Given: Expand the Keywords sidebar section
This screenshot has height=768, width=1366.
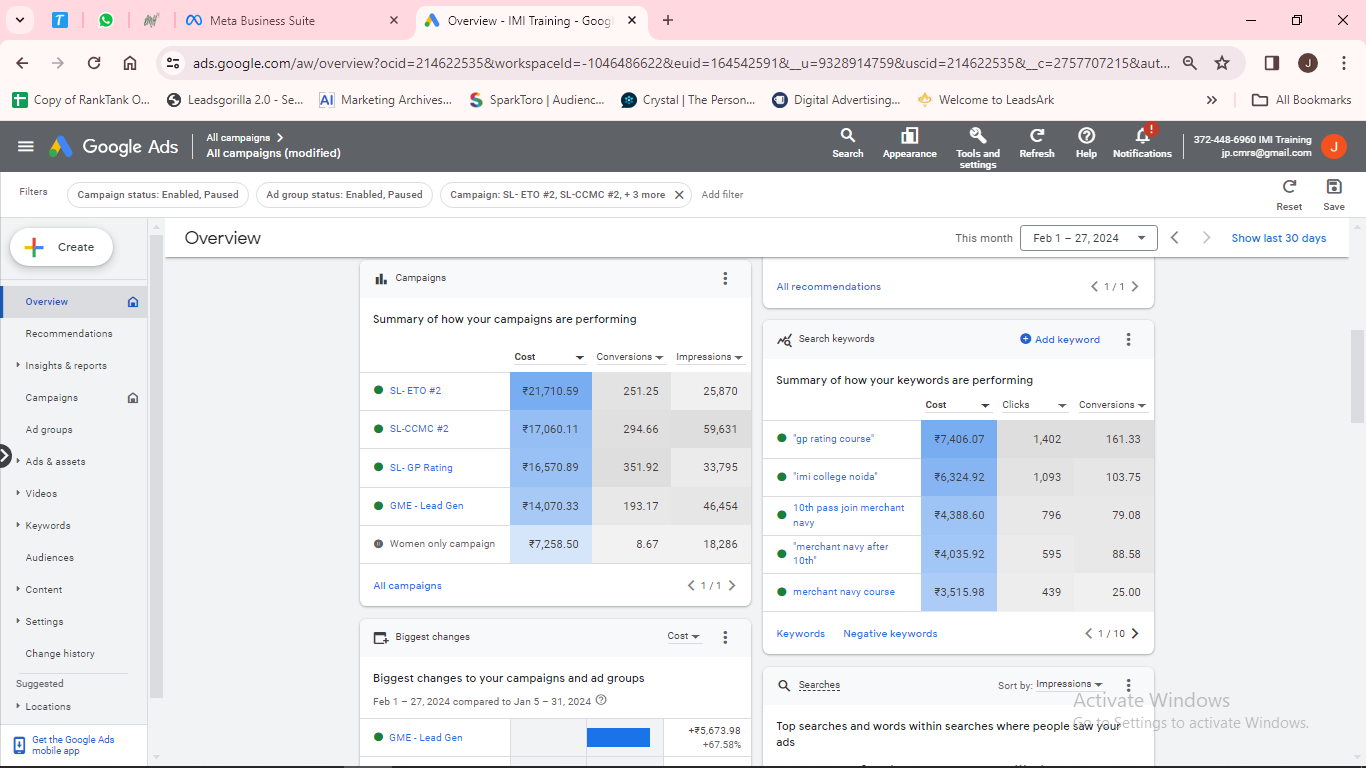Looking at the screenshot, I should point(48,526).
